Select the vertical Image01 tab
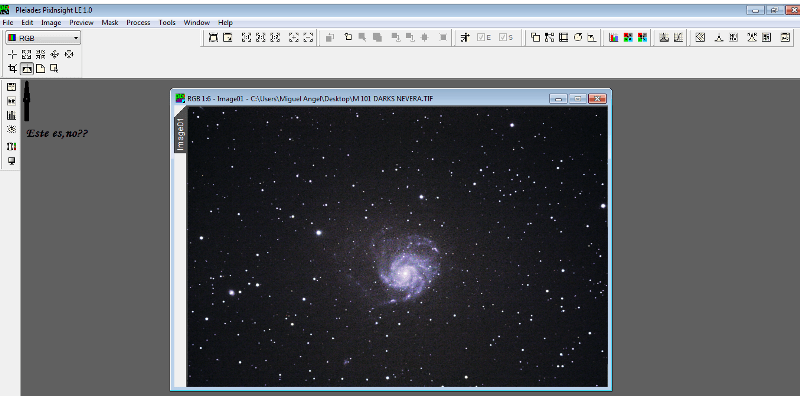Image resolution: width=800 pixels, height=396 pixels. (x=180, y=134)
